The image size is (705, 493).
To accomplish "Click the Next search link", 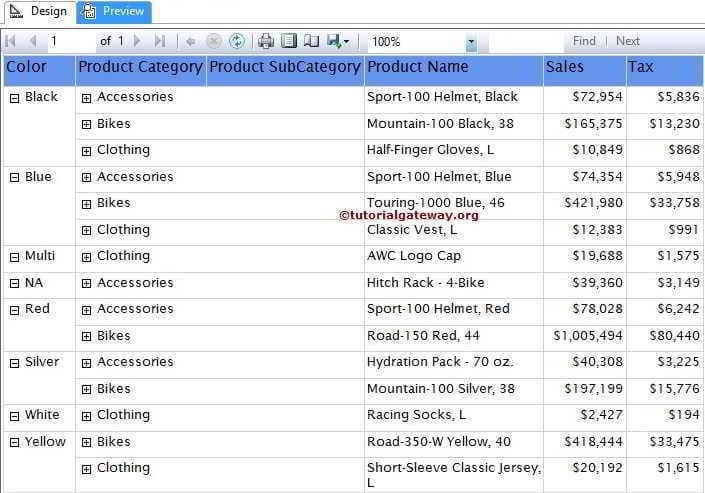I will [628, 41].
